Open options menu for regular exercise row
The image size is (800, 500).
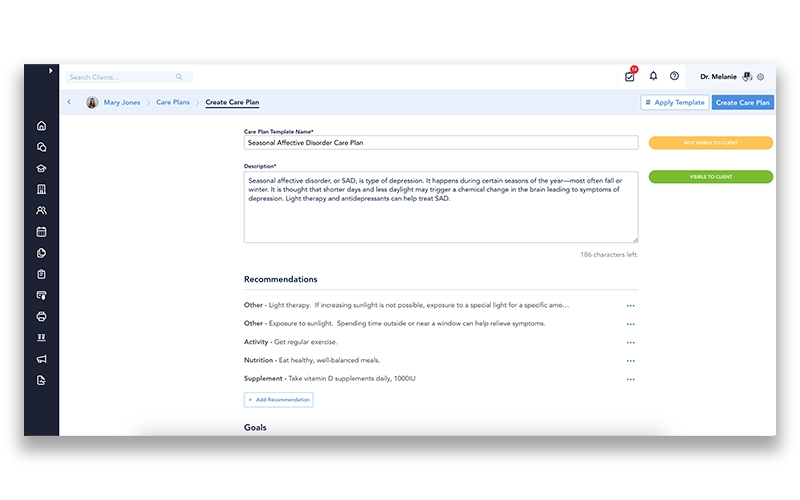(631, 342)
